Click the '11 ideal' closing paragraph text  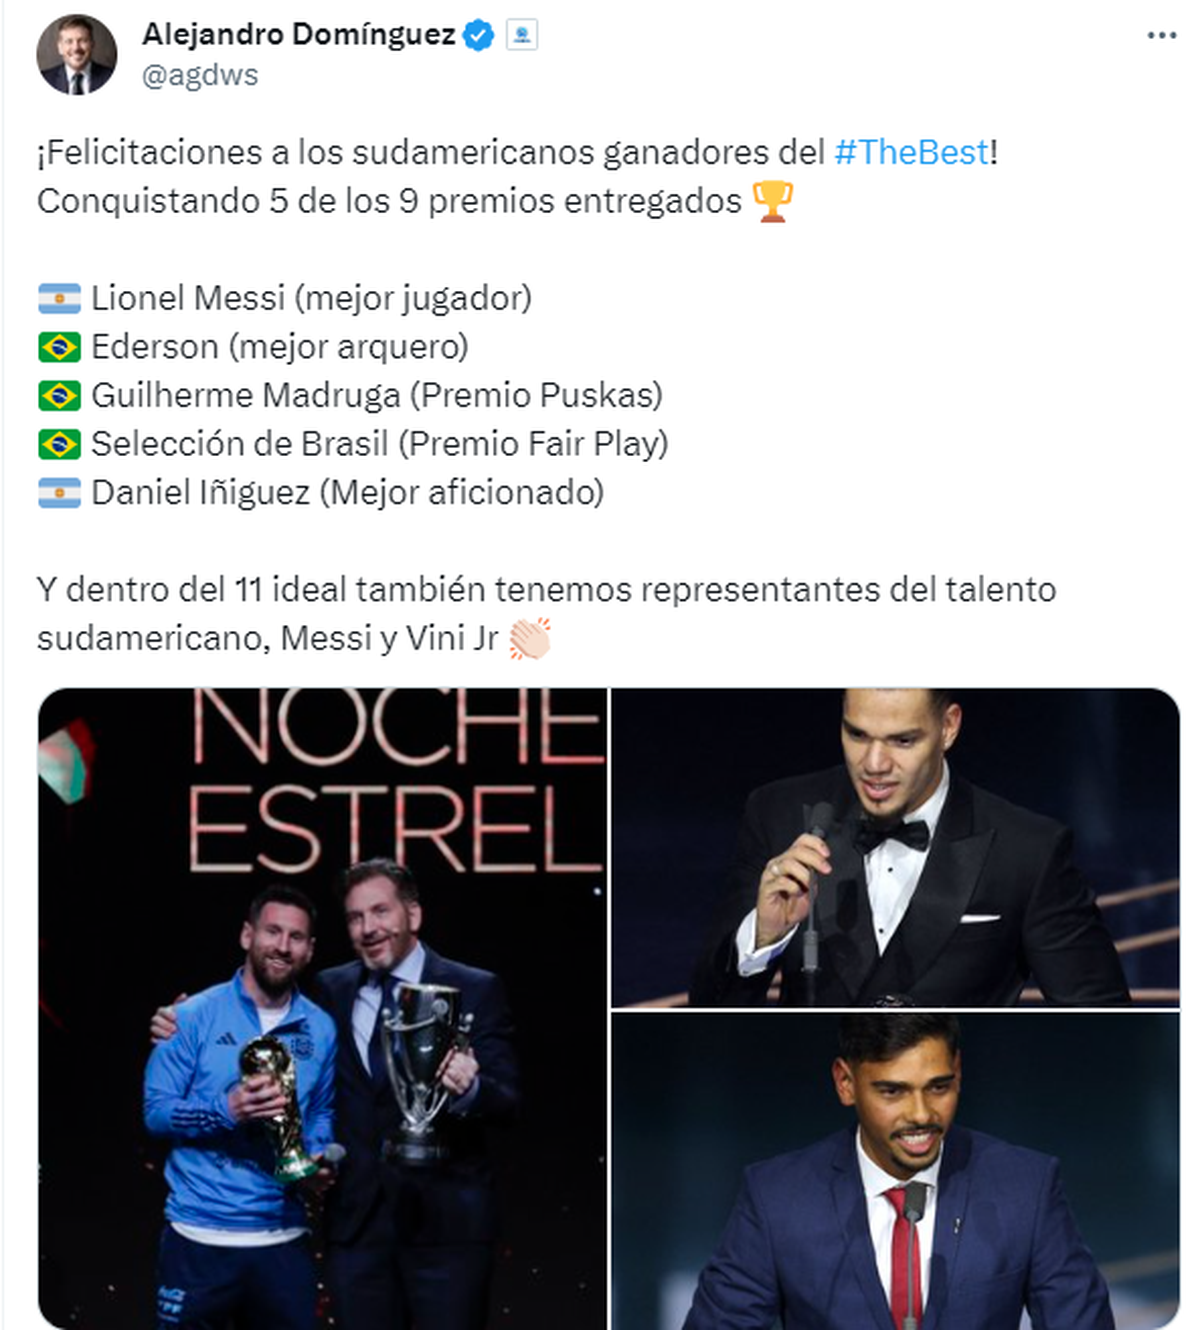coord(546,590)
